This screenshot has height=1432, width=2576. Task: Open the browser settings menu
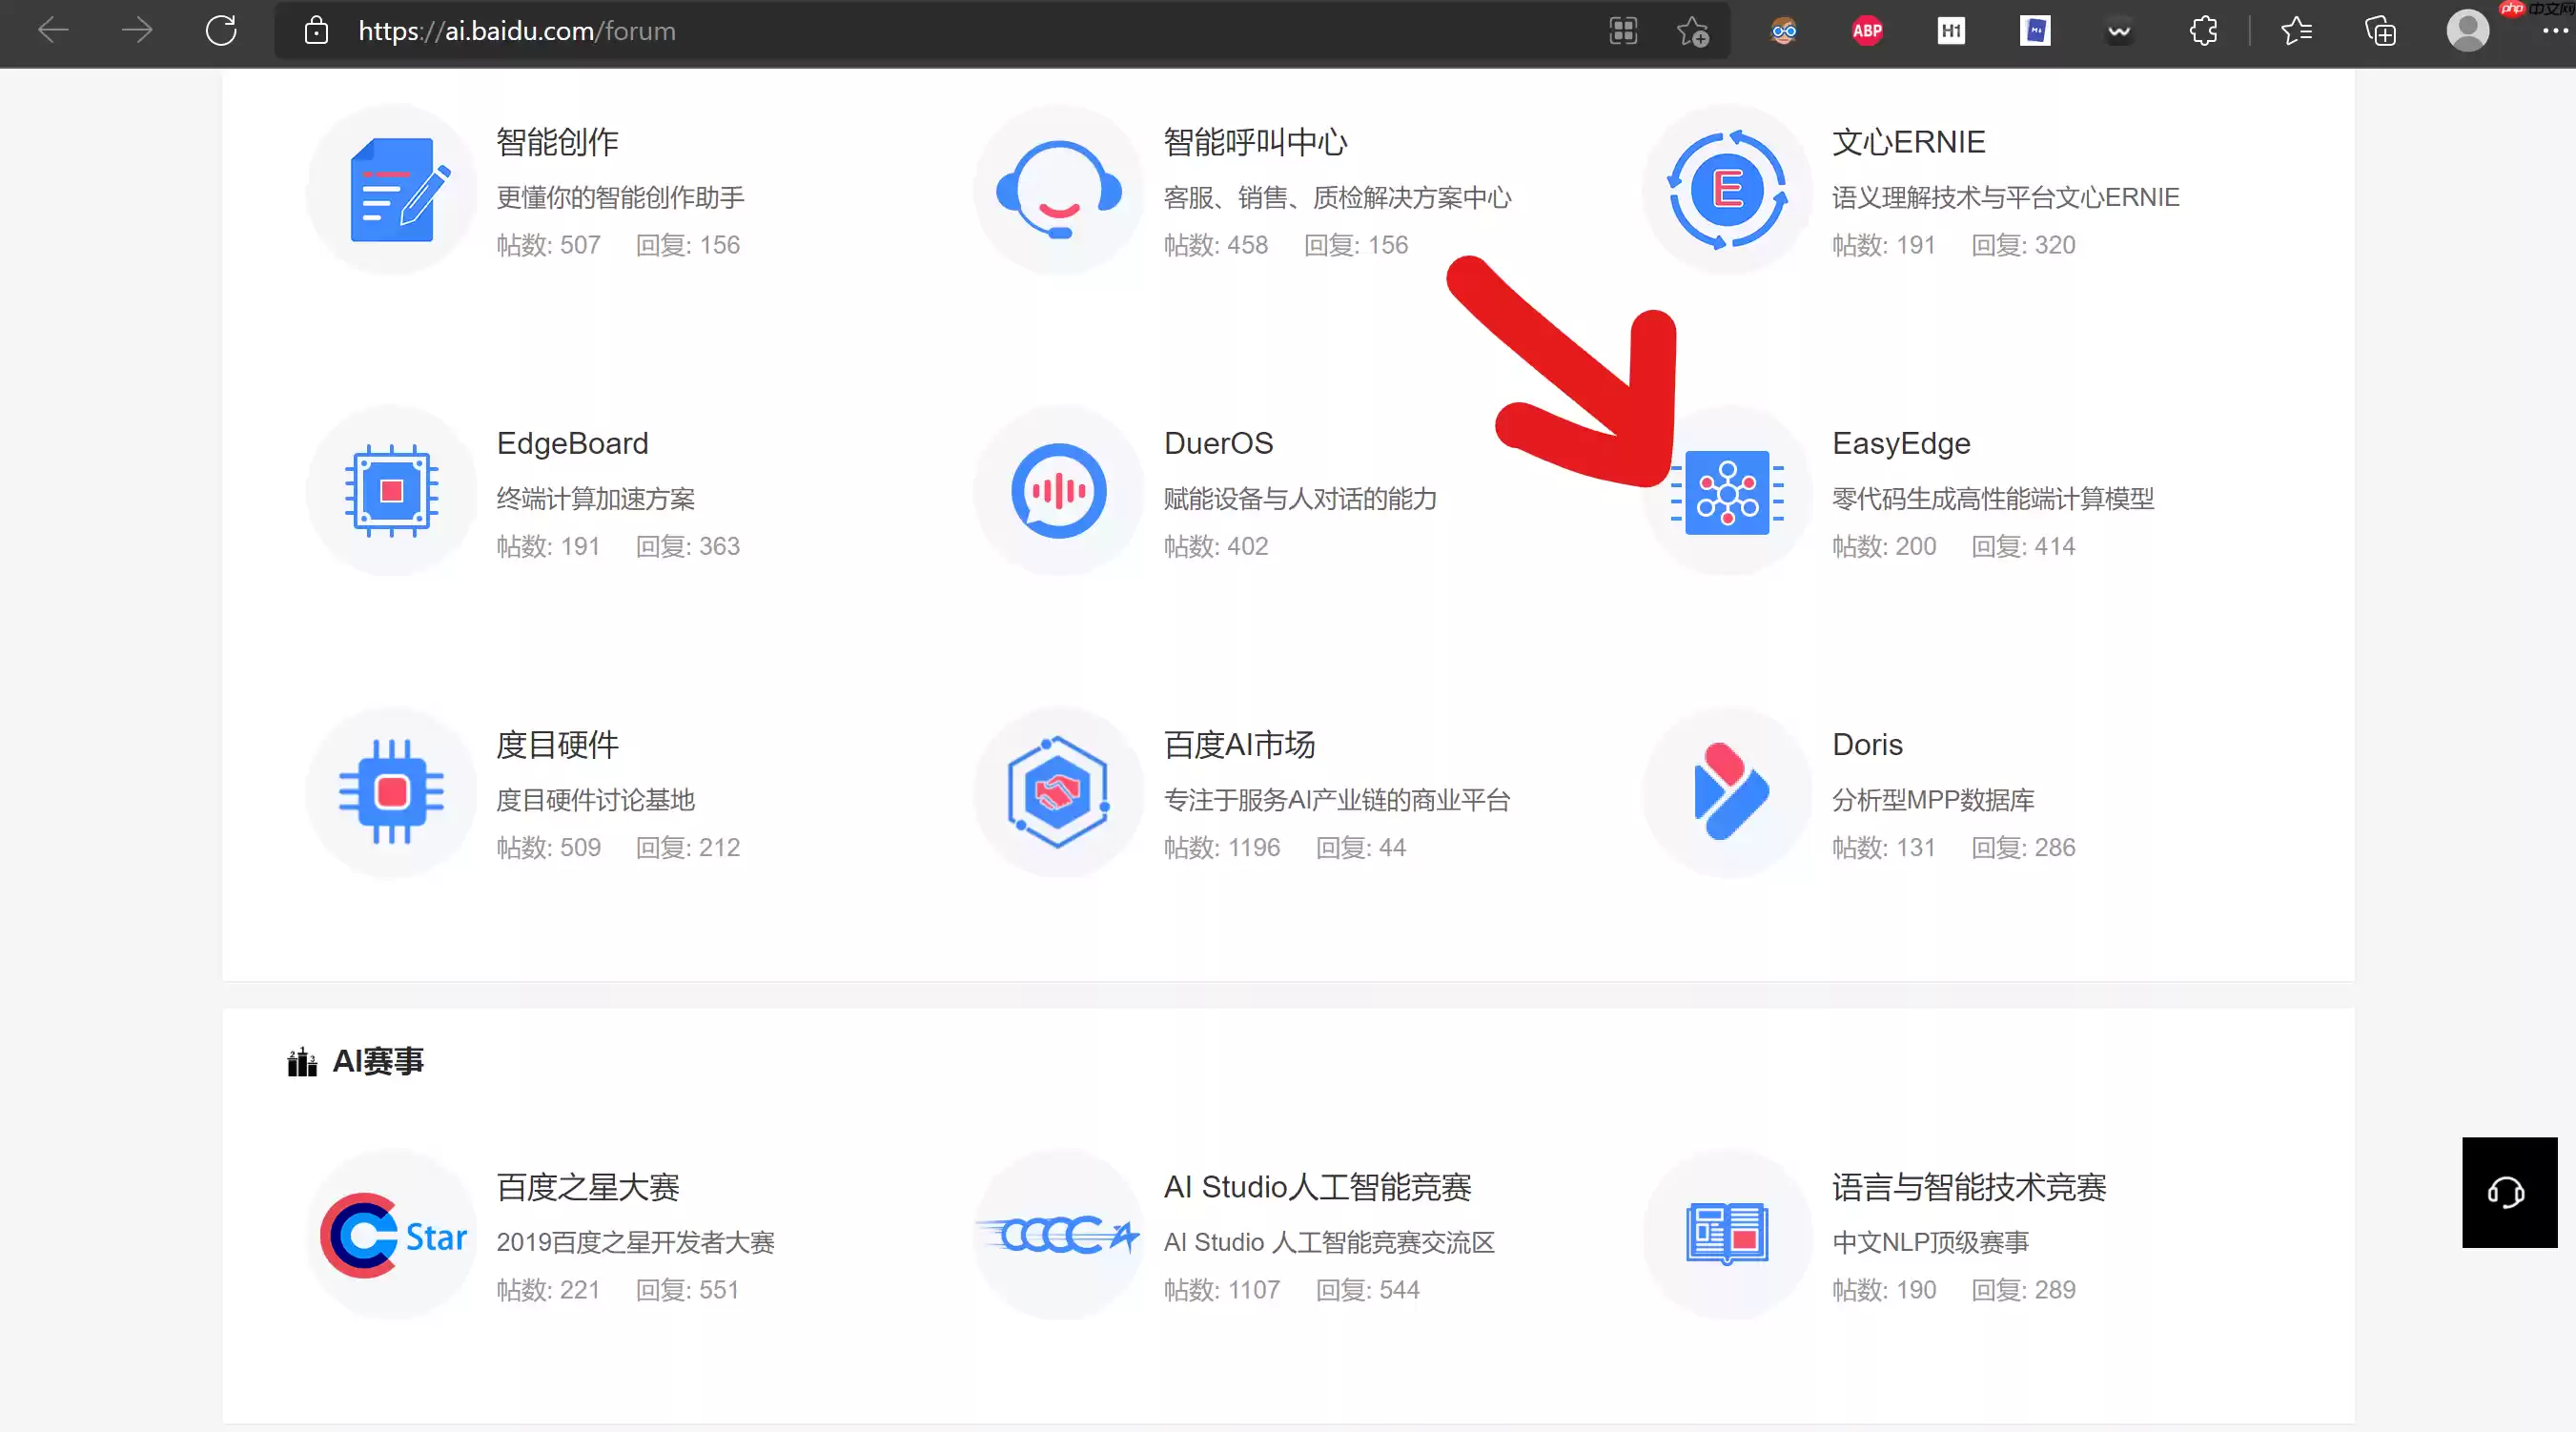pos(2553,31)
